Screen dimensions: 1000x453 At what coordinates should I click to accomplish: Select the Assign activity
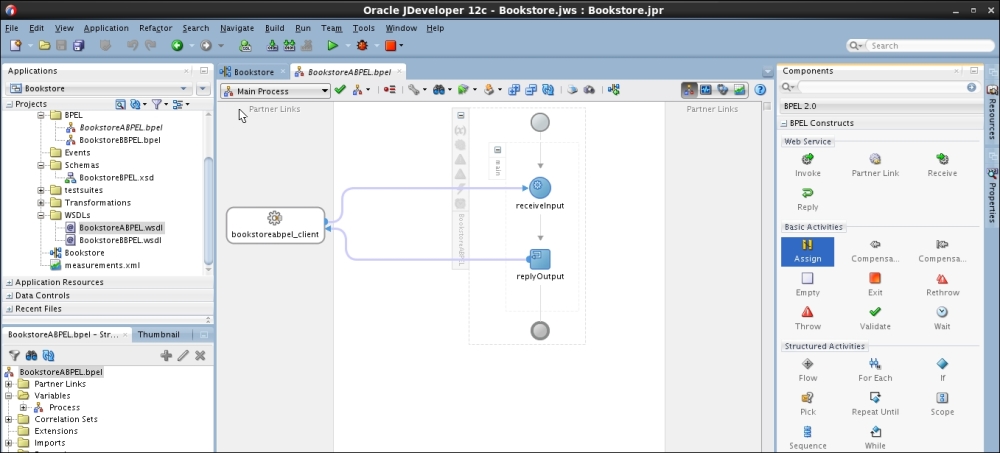point(807,251)
